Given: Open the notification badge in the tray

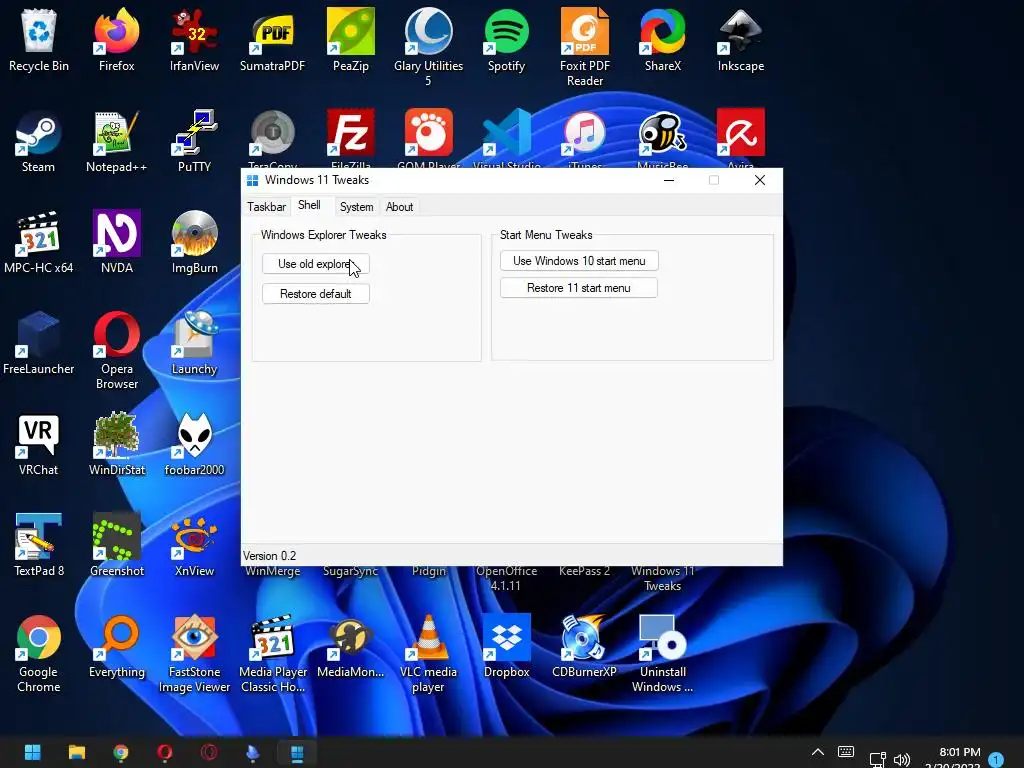Looking at the screenshot, I should (x=996, y=759).
